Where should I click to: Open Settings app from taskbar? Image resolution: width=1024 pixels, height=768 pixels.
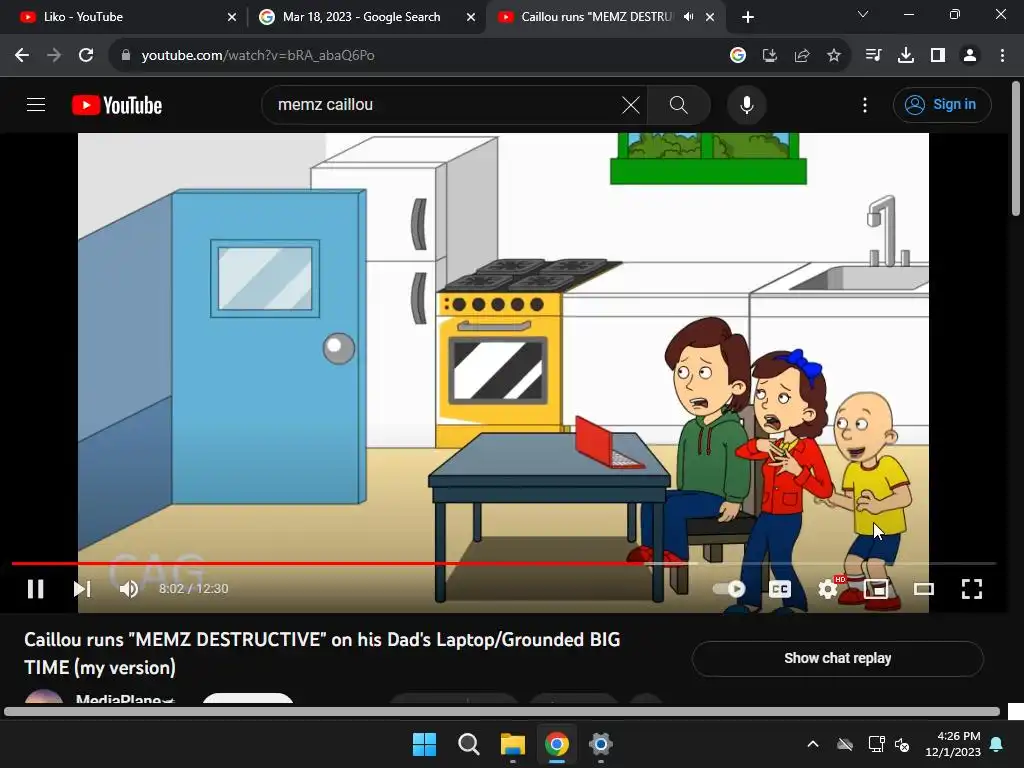click(601, 744)
